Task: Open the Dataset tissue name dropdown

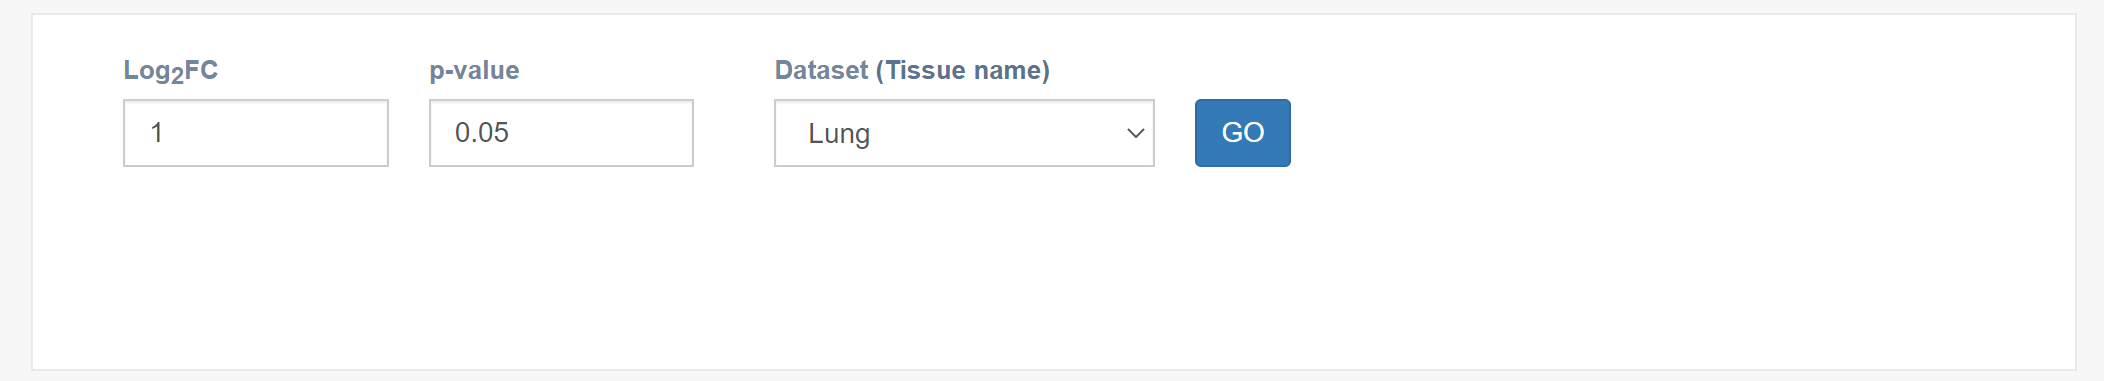Action: (x=964, y=133)
